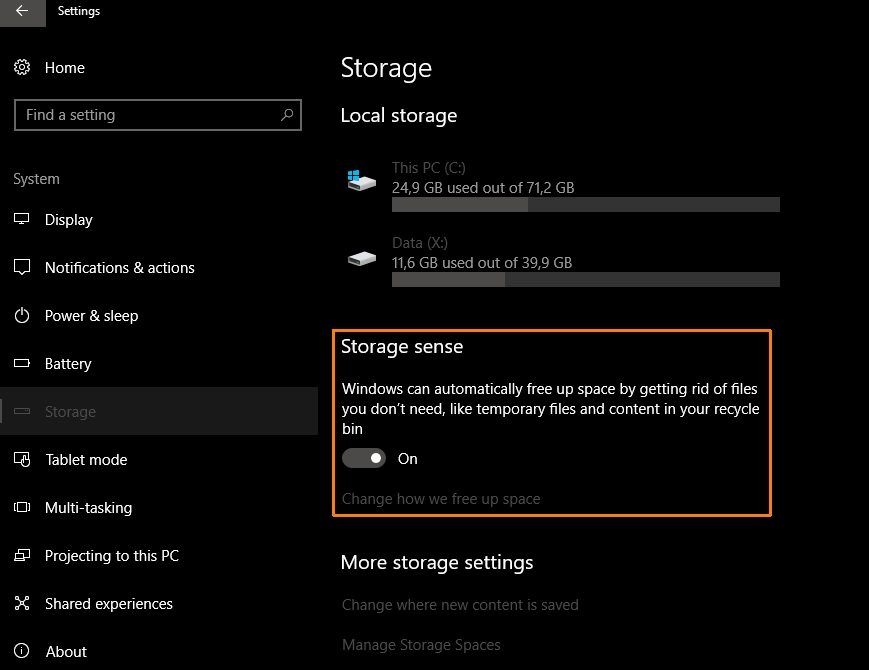
Task: Go to Projecting to this PC
Action: pyautogui.click(x=111, y=556)
